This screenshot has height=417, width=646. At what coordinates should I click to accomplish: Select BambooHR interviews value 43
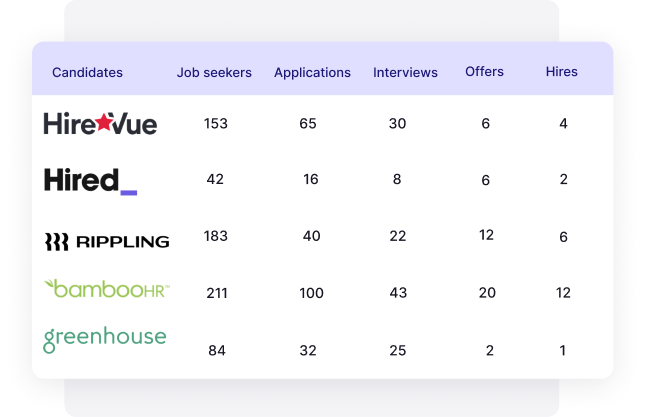click(x=397, y=293)
